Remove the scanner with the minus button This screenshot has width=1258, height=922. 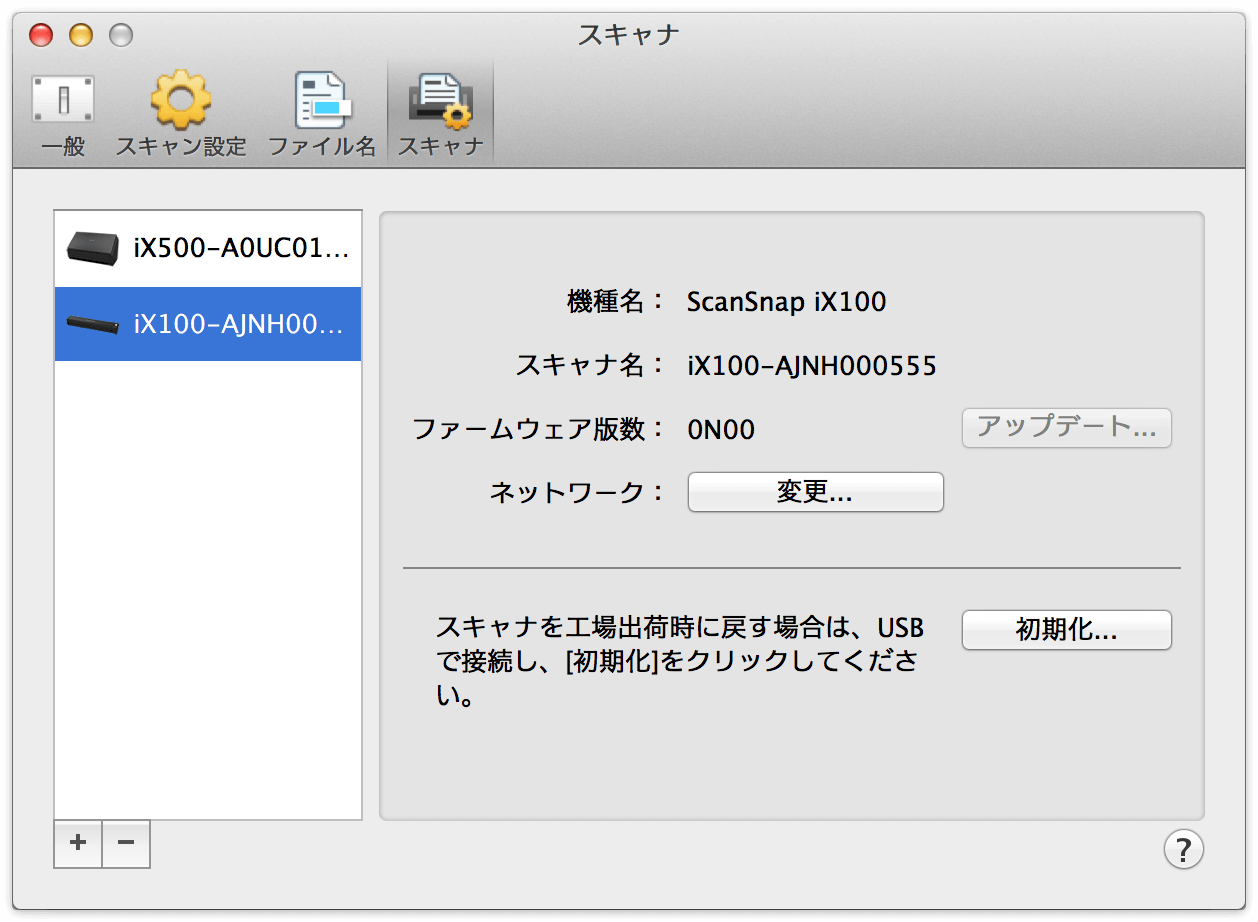click(x=126, y=844)
